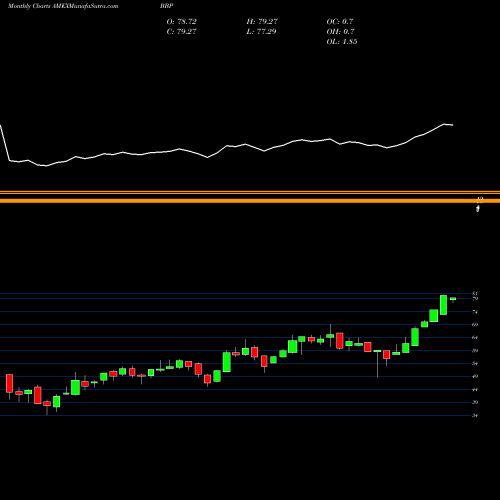Select the open value 'O: 78.72'
The height and width of the screenshot is (500, 500).
181,22
